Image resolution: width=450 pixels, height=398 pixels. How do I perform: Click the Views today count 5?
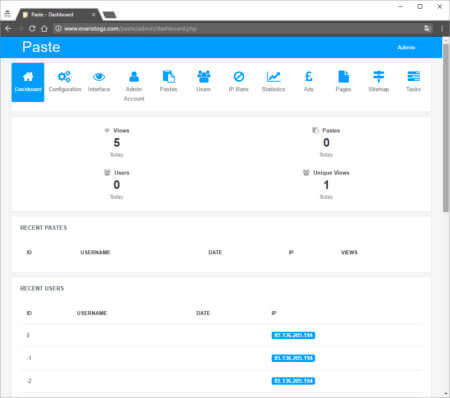[117, 143]
